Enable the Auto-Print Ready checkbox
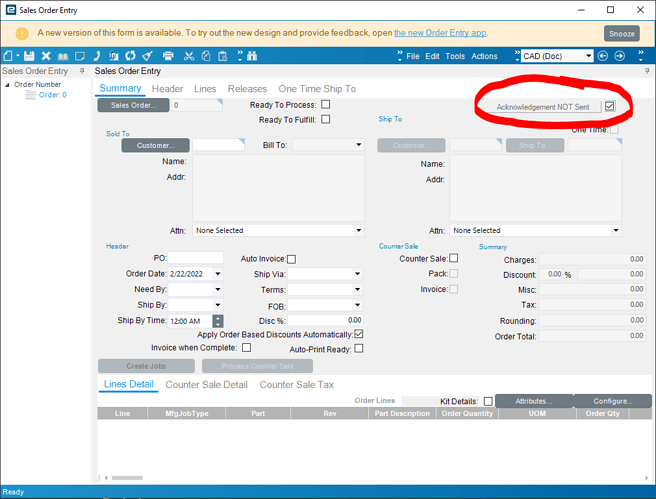656x499 pixels. click(x=359, y=348)
